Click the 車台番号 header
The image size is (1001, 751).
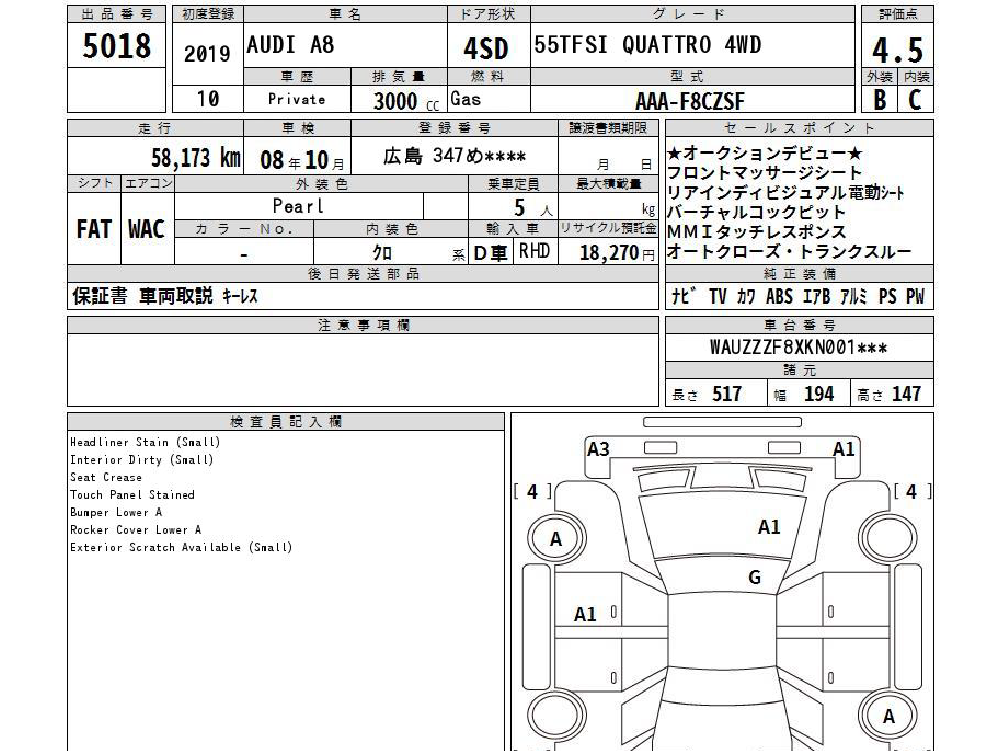[799, 325]
